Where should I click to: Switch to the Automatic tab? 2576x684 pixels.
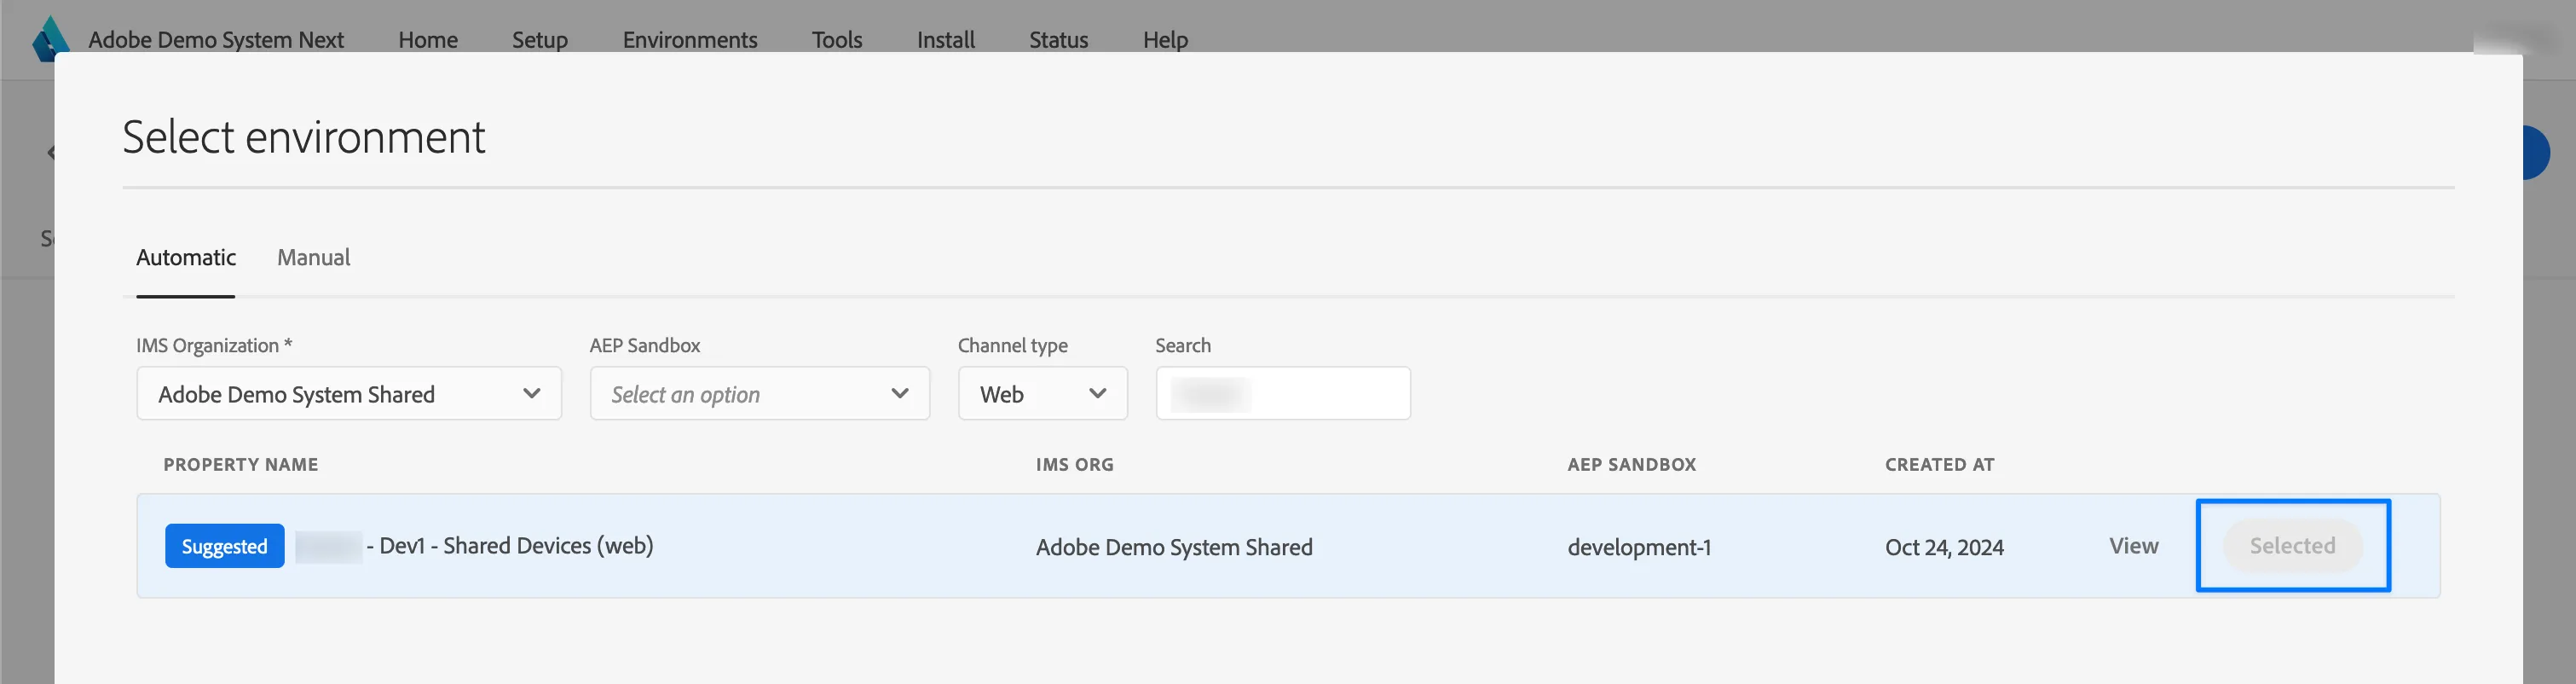pos(186,257)
